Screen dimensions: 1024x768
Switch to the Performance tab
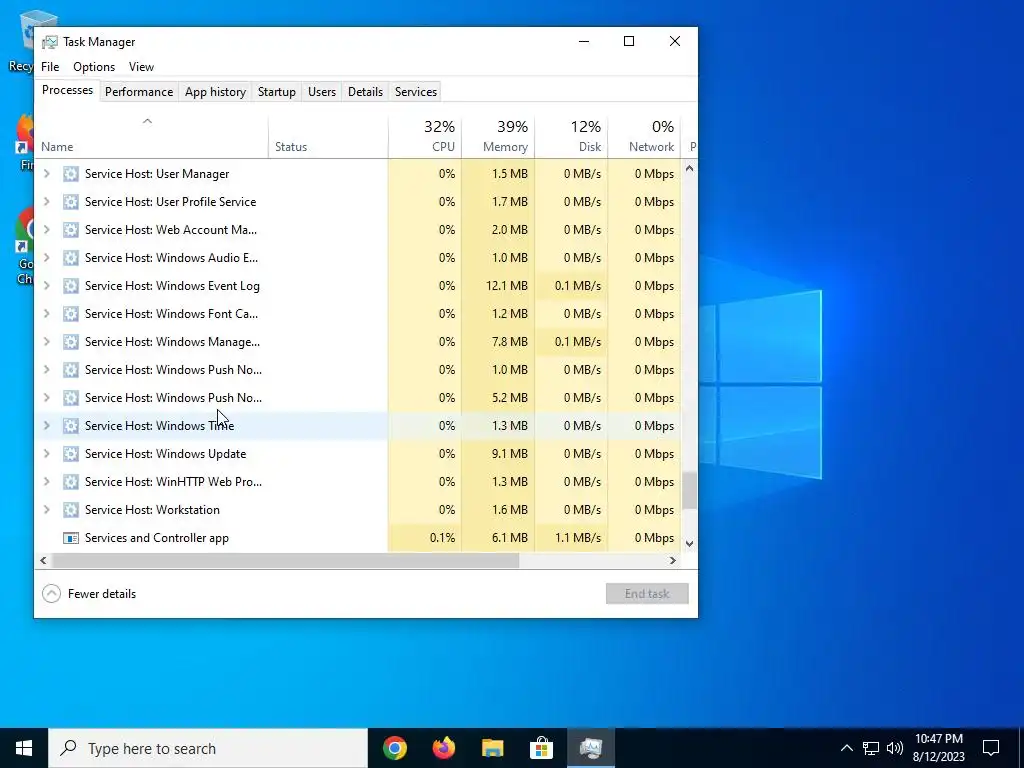(139, 92)
